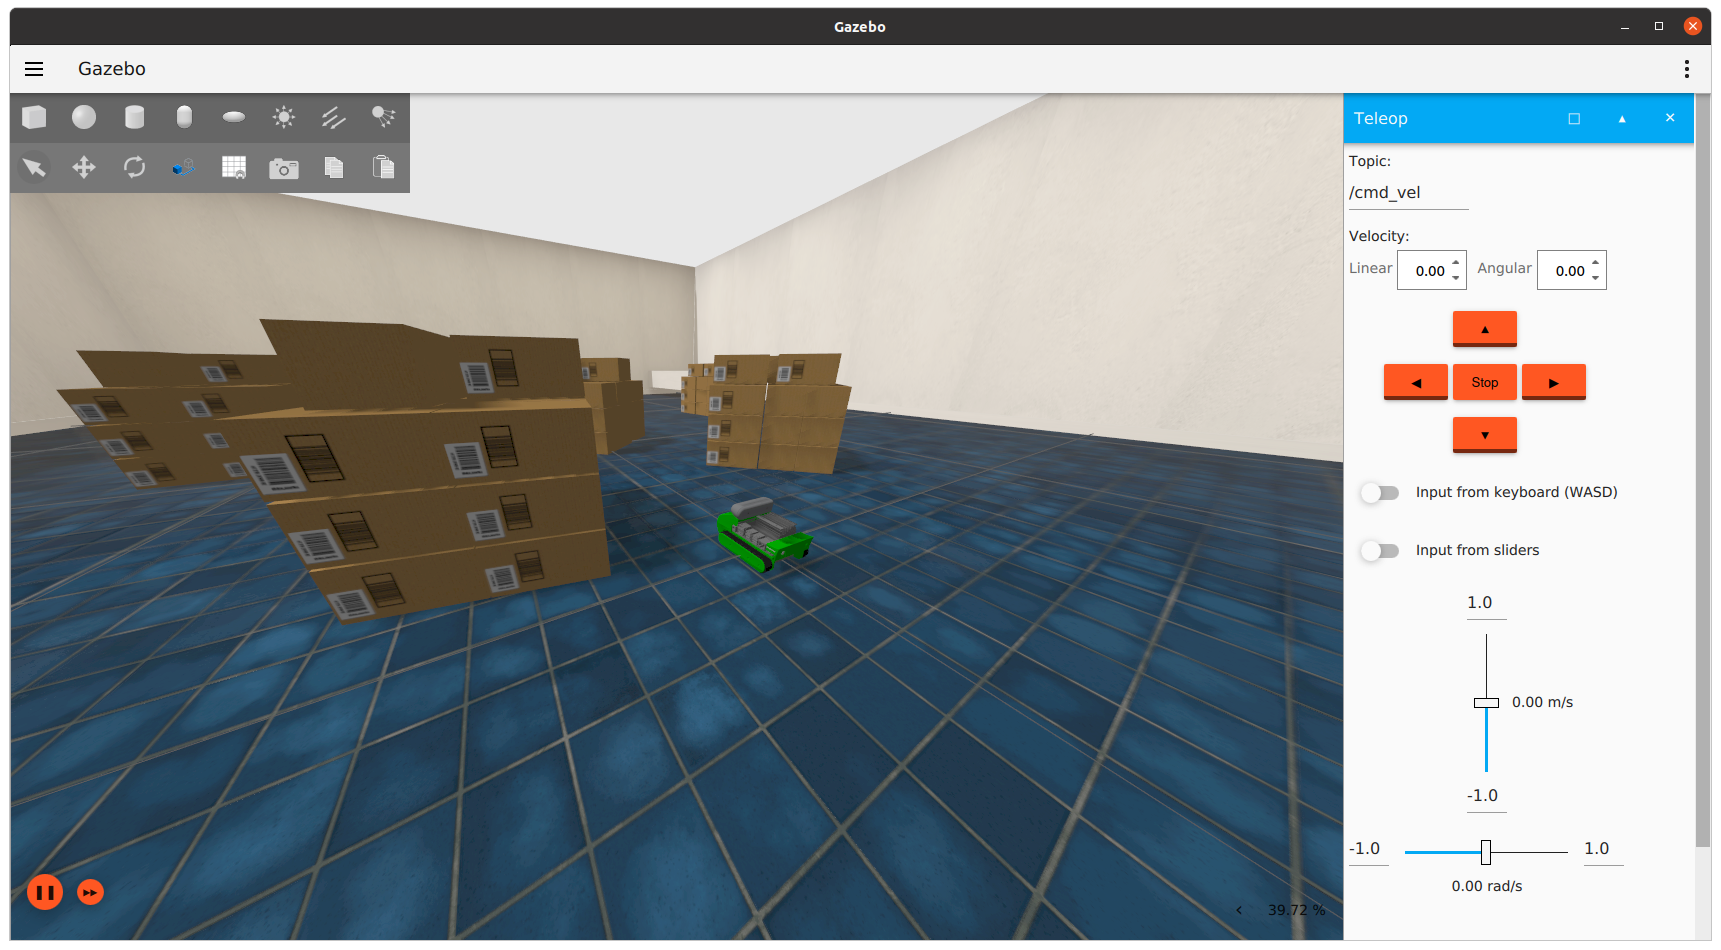Insert an ellipsoid shape
Image resolution: width=1721 pixels, height=950 pixels.
[x=234, y=118]
